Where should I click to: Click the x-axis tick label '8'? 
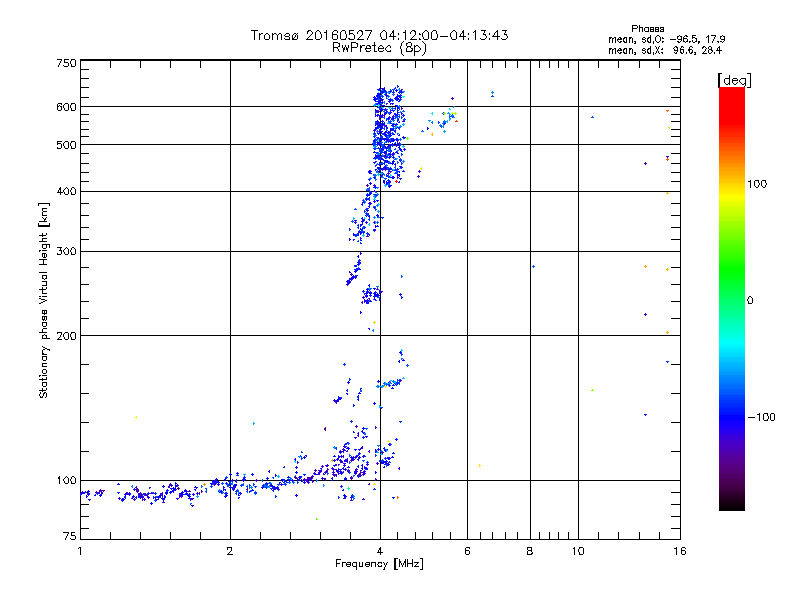point(530,551)
